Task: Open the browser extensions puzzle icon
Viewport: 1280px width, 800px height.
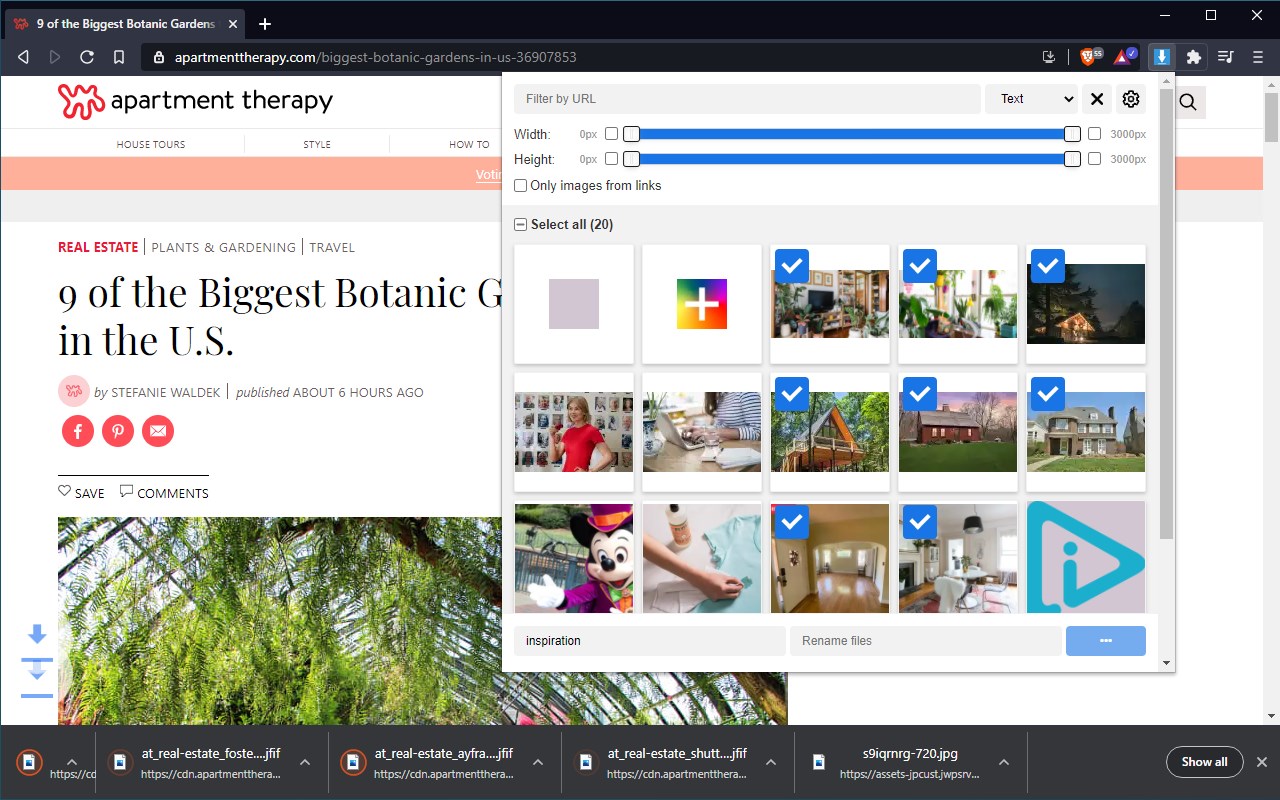Action: tap(1193, 57)
